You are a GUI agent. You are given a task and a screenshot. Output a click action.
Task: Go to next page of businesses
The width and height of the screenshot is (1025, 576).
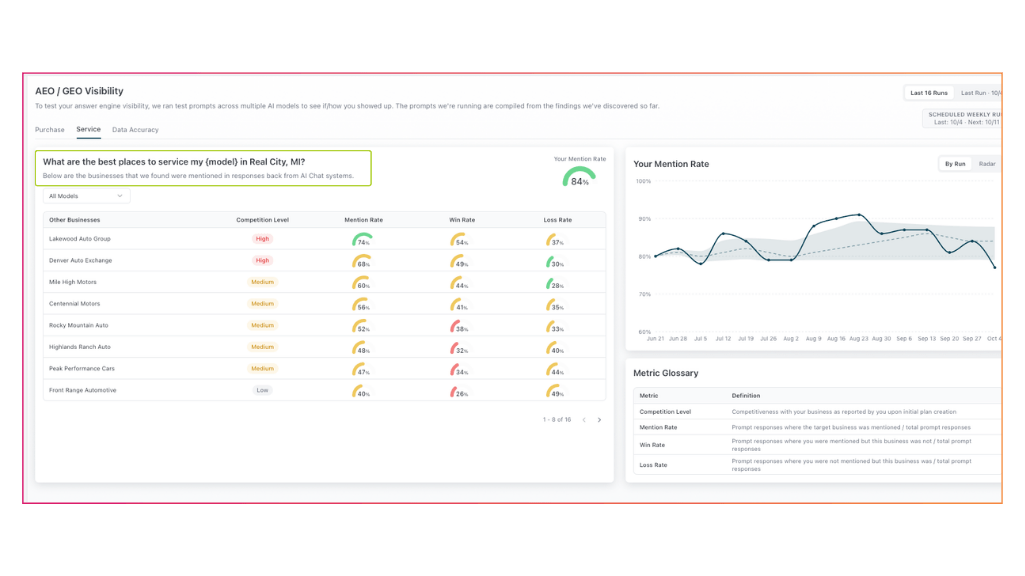point(599,420)
